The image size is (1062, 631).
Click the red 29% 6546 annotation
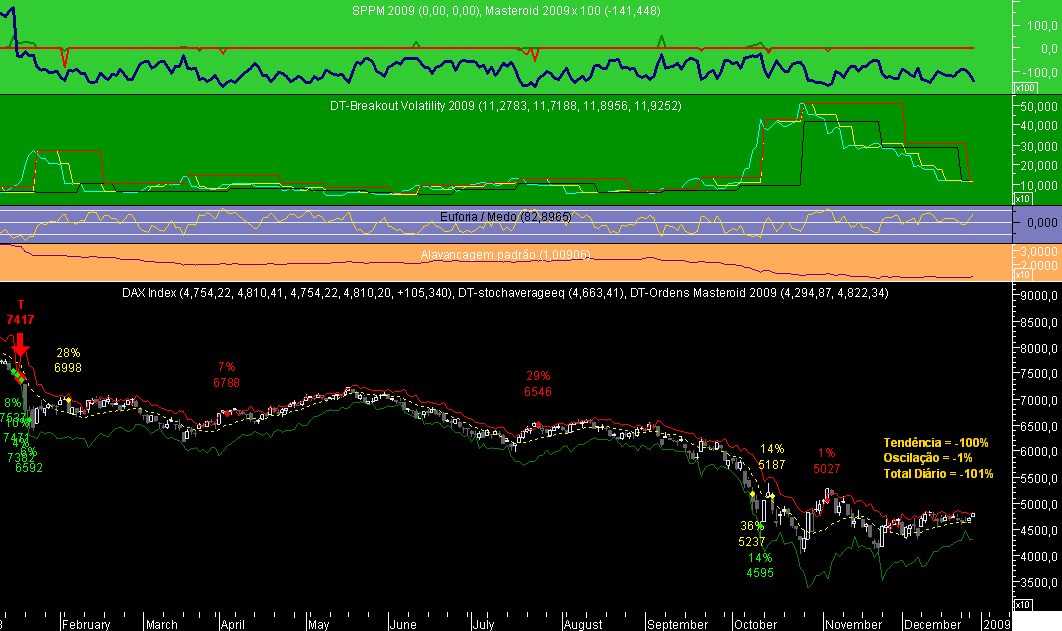point(538,384)
